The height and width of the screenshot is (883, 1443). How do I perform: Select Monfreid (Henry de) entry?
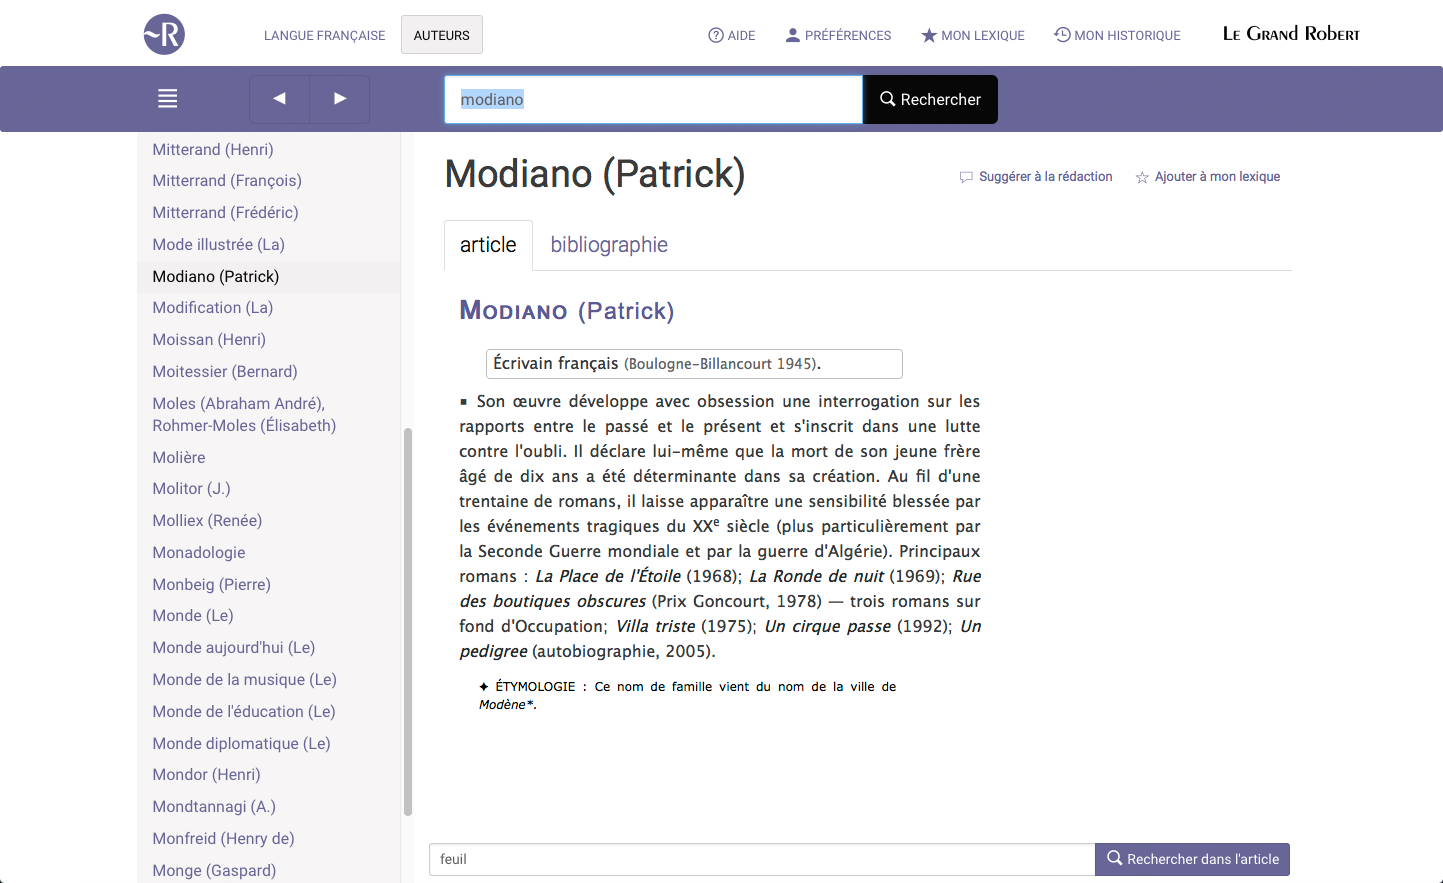pyautogui.click(x=223, y=838)
